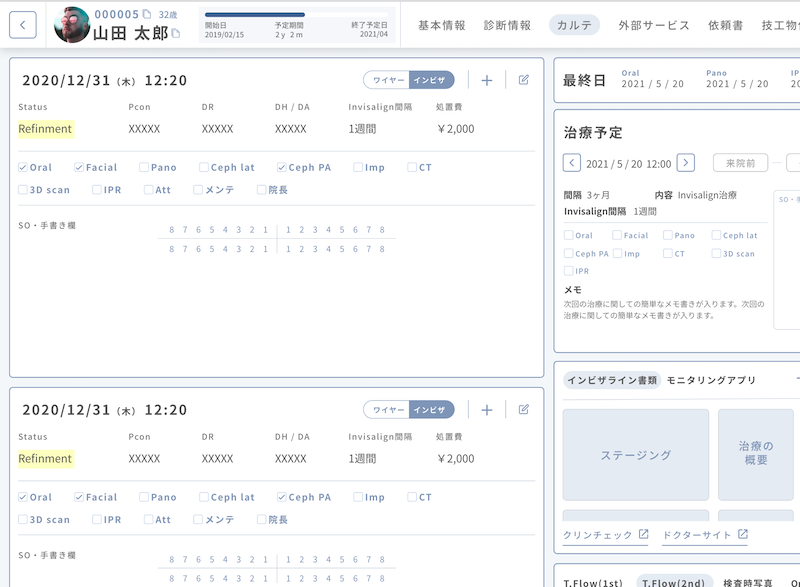Click plus icon in second record card
The image size is (800, 587).
(x=487, y=409)
